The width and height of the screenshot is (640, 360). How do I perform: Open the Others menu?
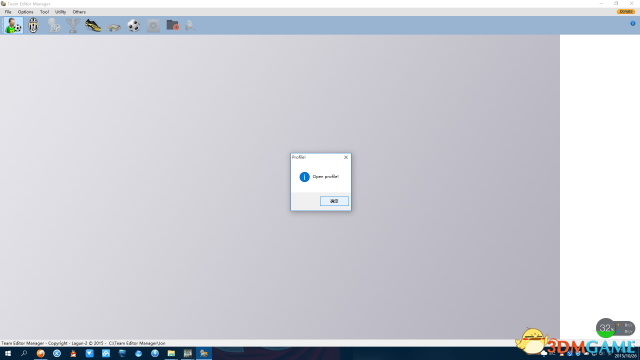79,12
